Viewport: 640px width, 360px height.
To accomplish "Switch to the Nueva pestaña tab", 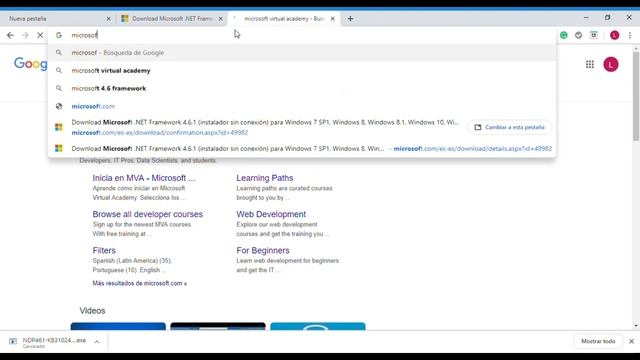I will pos(57,19).
